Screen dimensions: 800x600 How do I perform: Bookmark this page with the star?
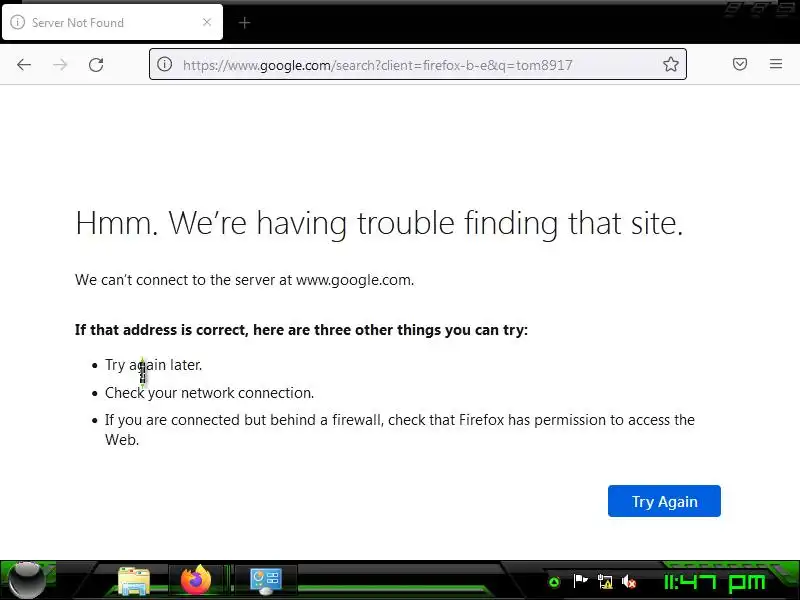click(670, 64)
